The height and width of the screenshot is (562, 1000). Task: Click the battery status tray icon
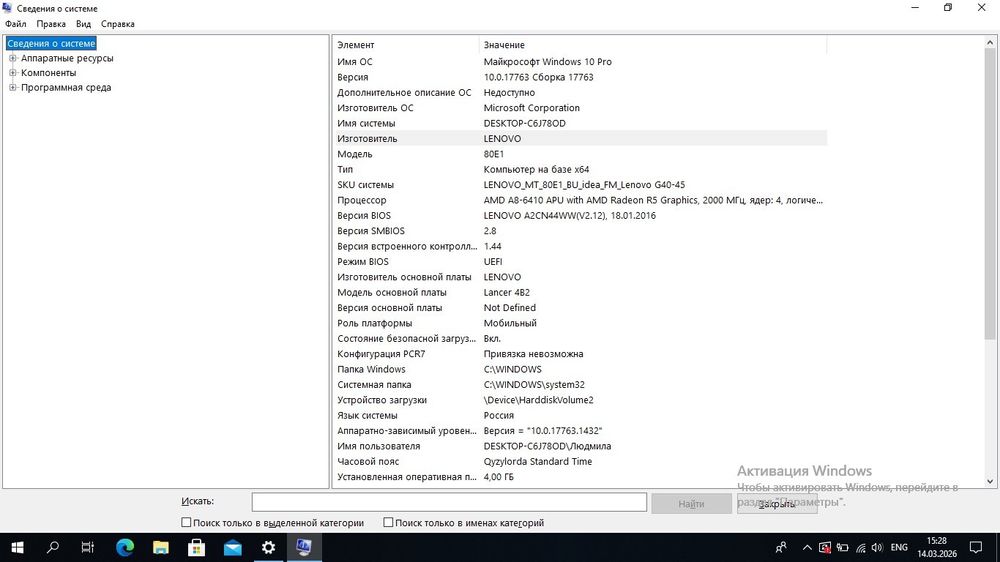point(842,547)
